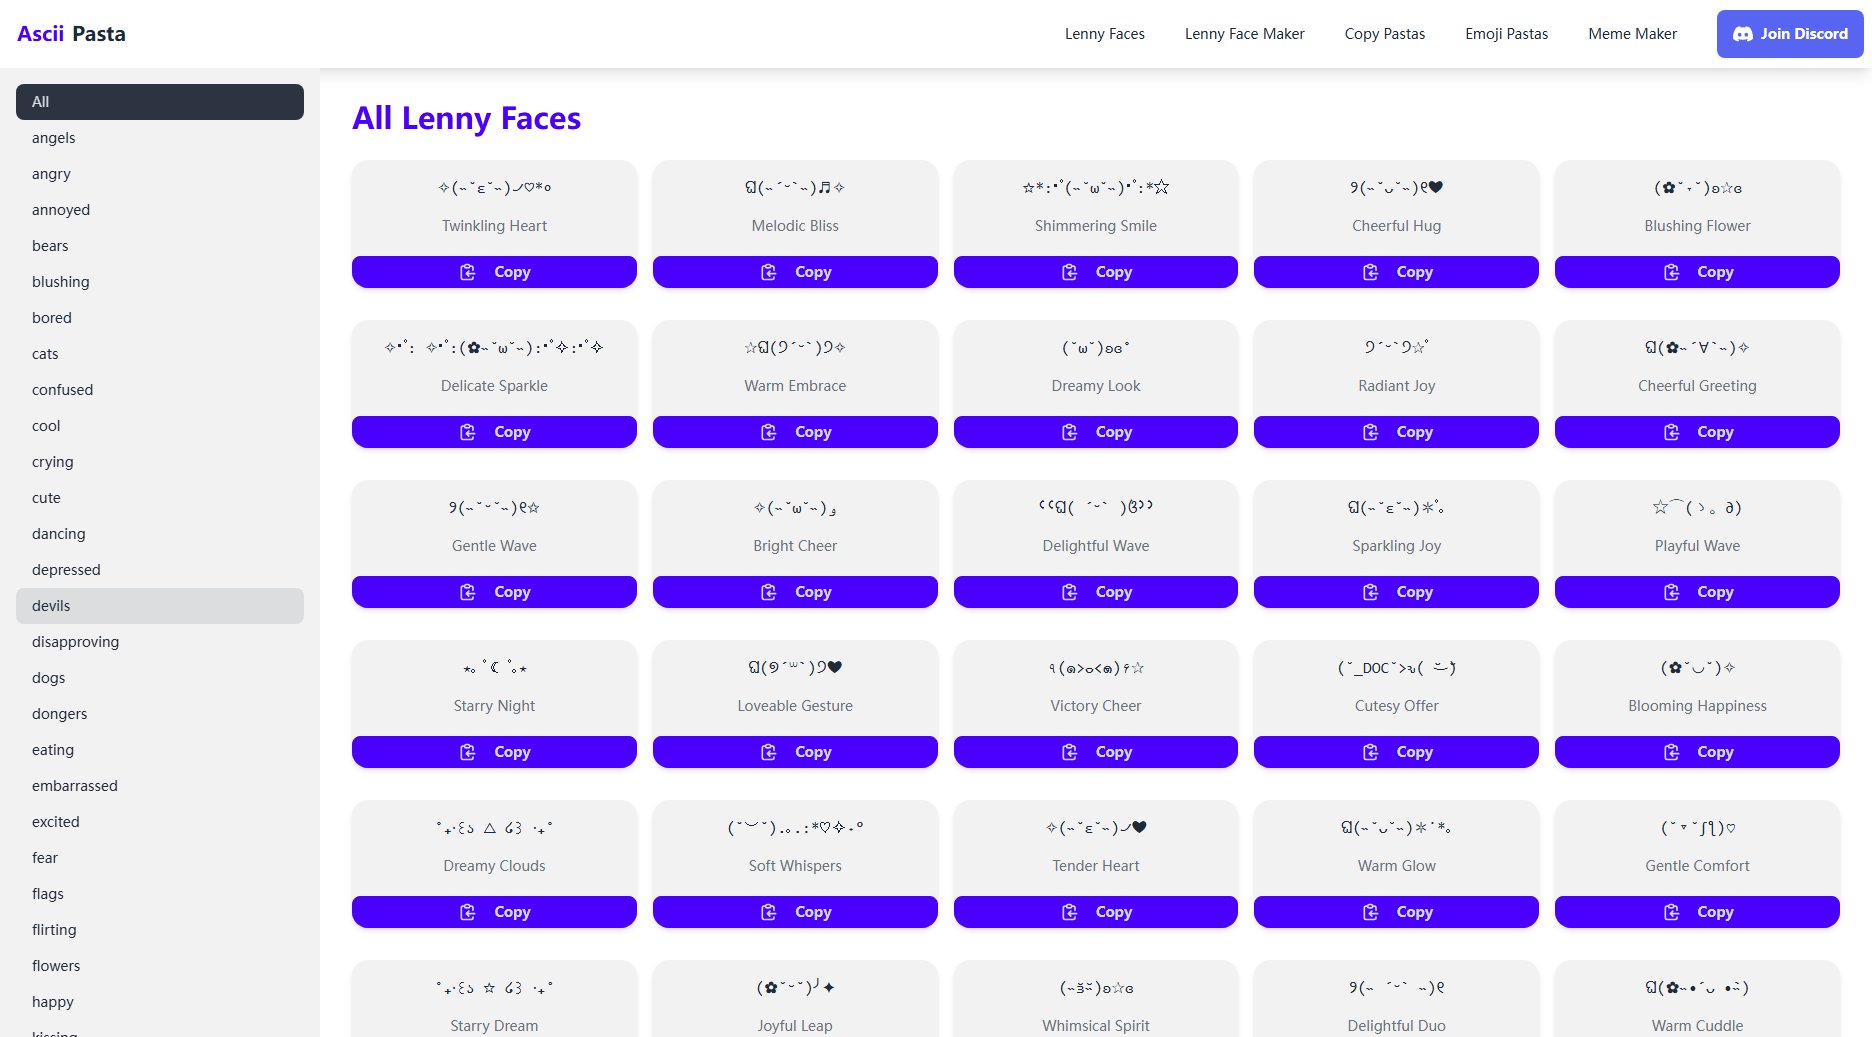Click the copy icon under Dreamy Look
Image resolution: width=1872 pixels, height=1037 pixels.
[1069, 432]
